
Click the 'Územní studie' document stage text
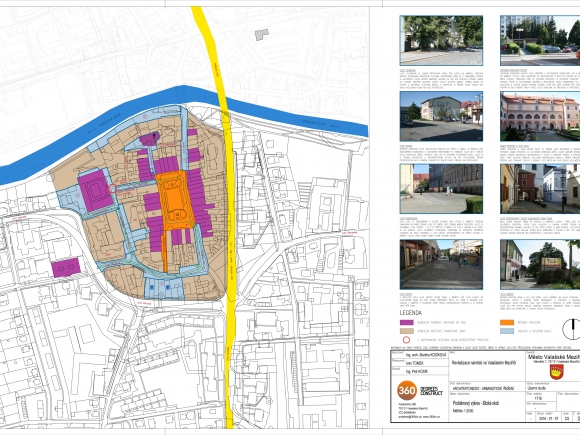point(537,388)
